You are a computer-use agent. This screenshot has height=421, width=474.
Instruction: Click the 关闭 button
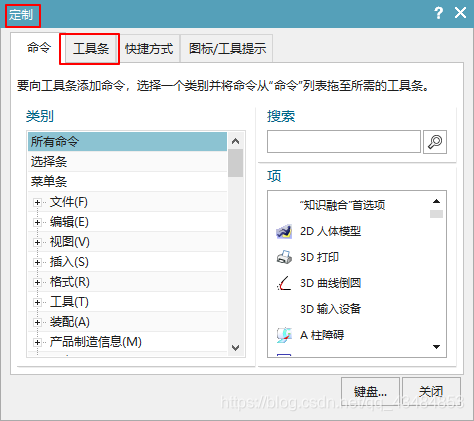click(x=431, y=391)
